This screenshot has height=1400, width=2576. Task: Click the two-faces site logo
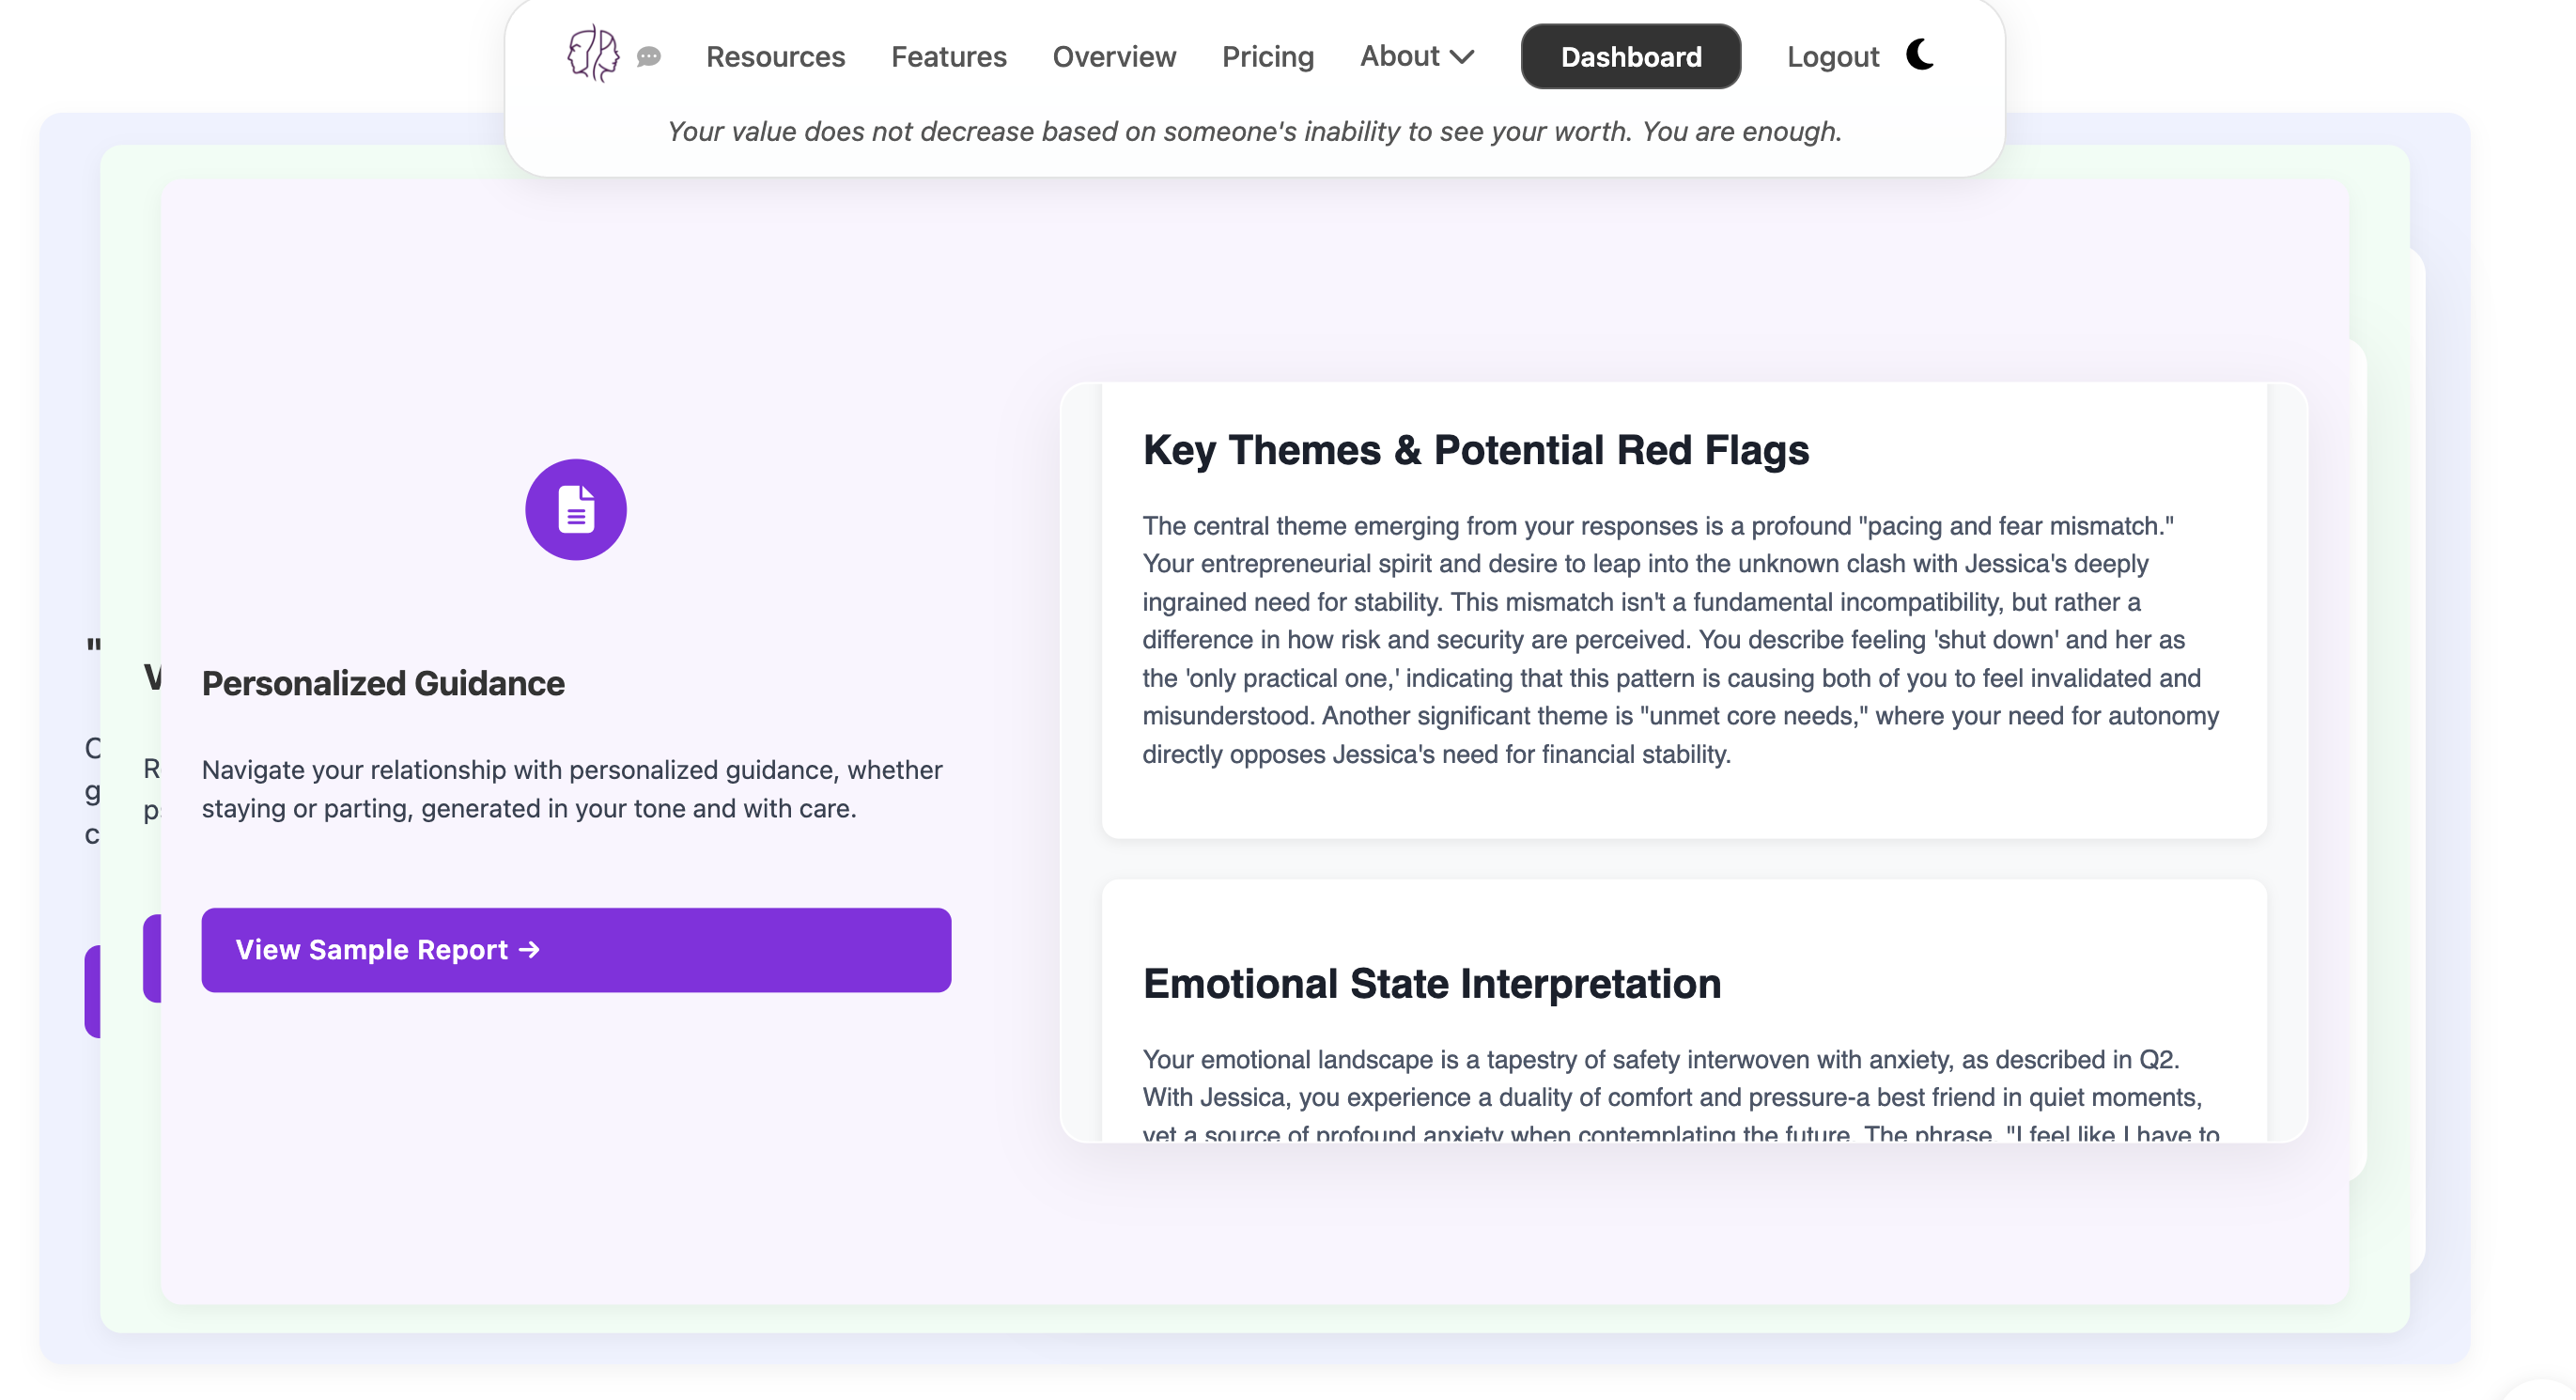pos(593,54)
